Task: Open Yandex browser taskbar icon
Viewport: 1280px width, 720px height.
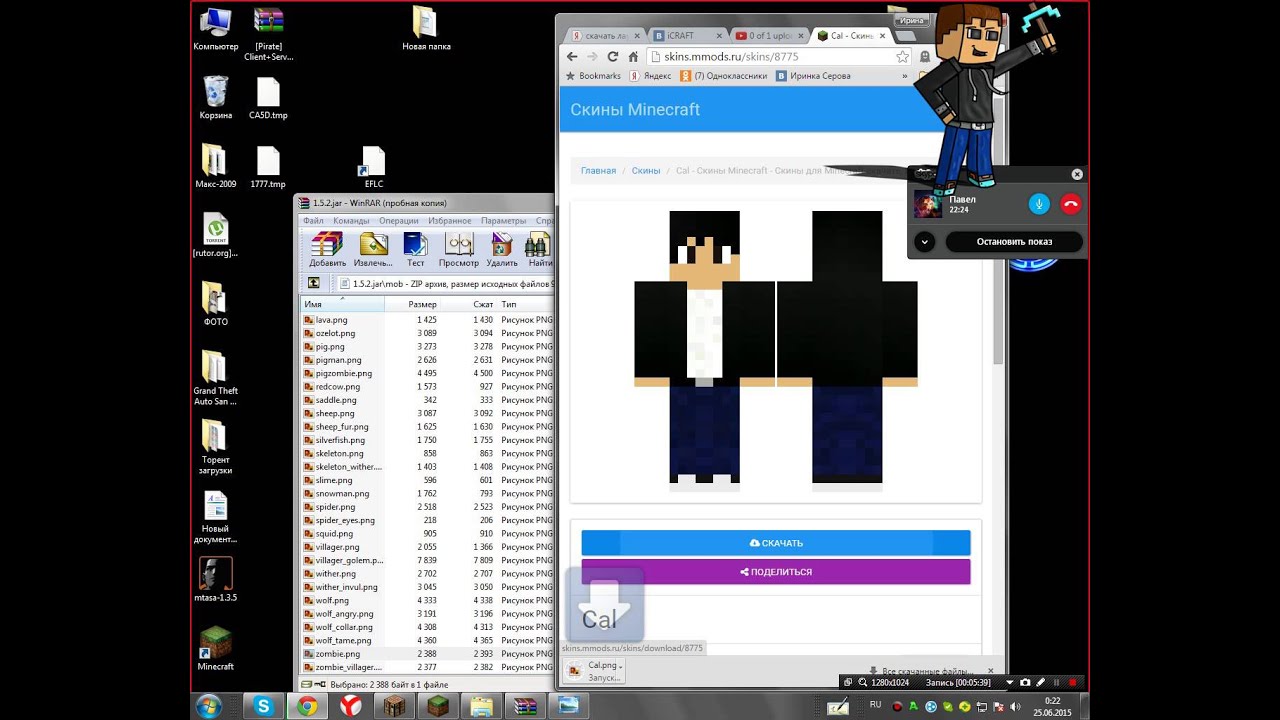Action: 350,706
